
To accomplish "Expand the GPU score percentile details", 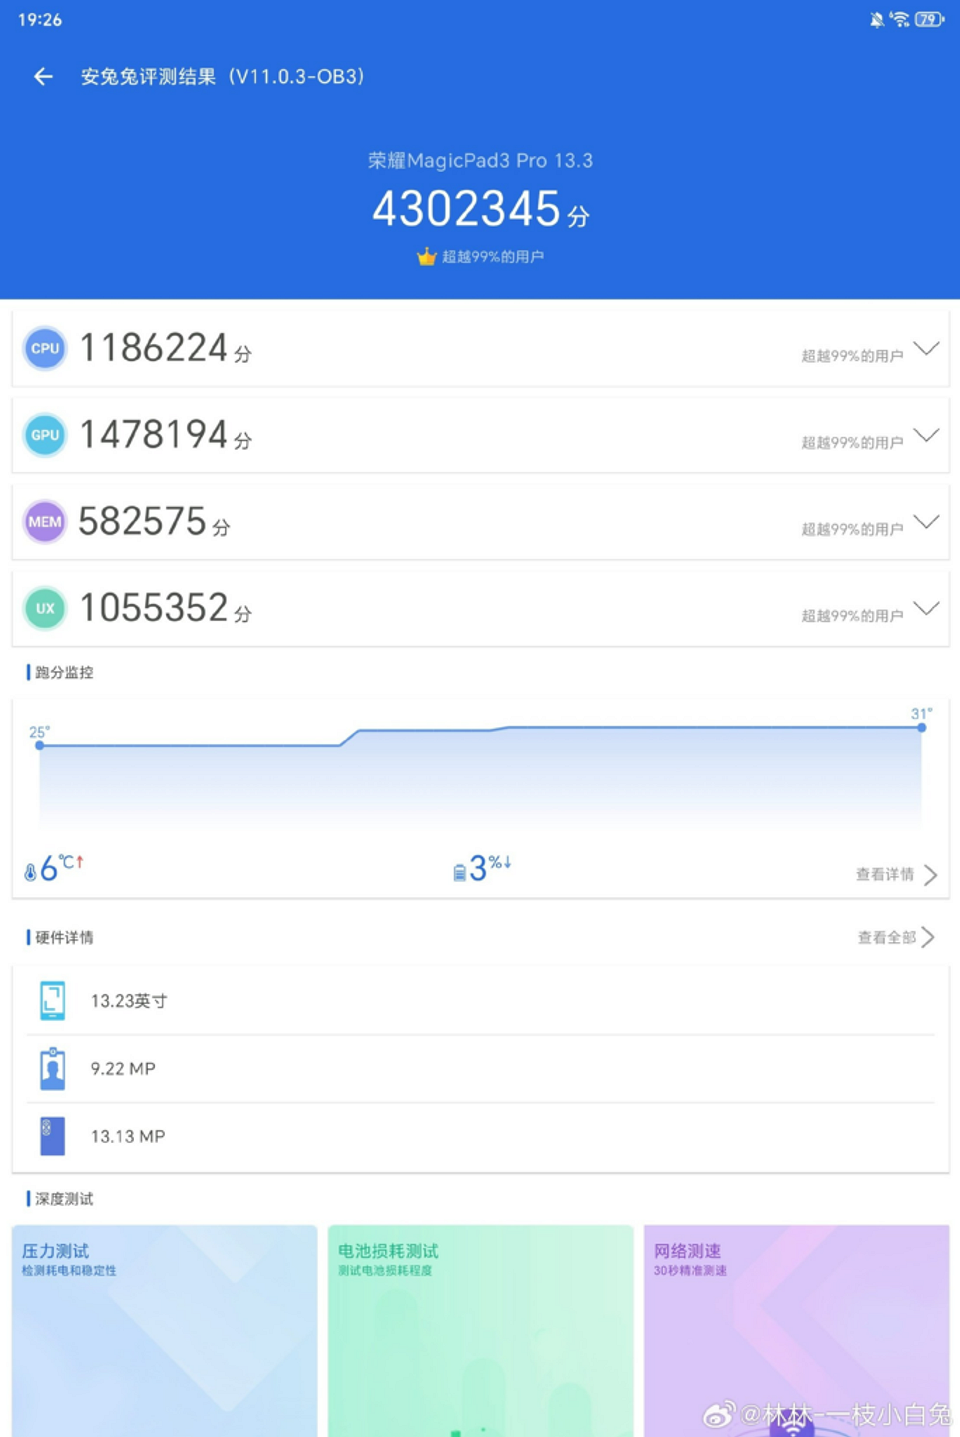I will [927, 434].
